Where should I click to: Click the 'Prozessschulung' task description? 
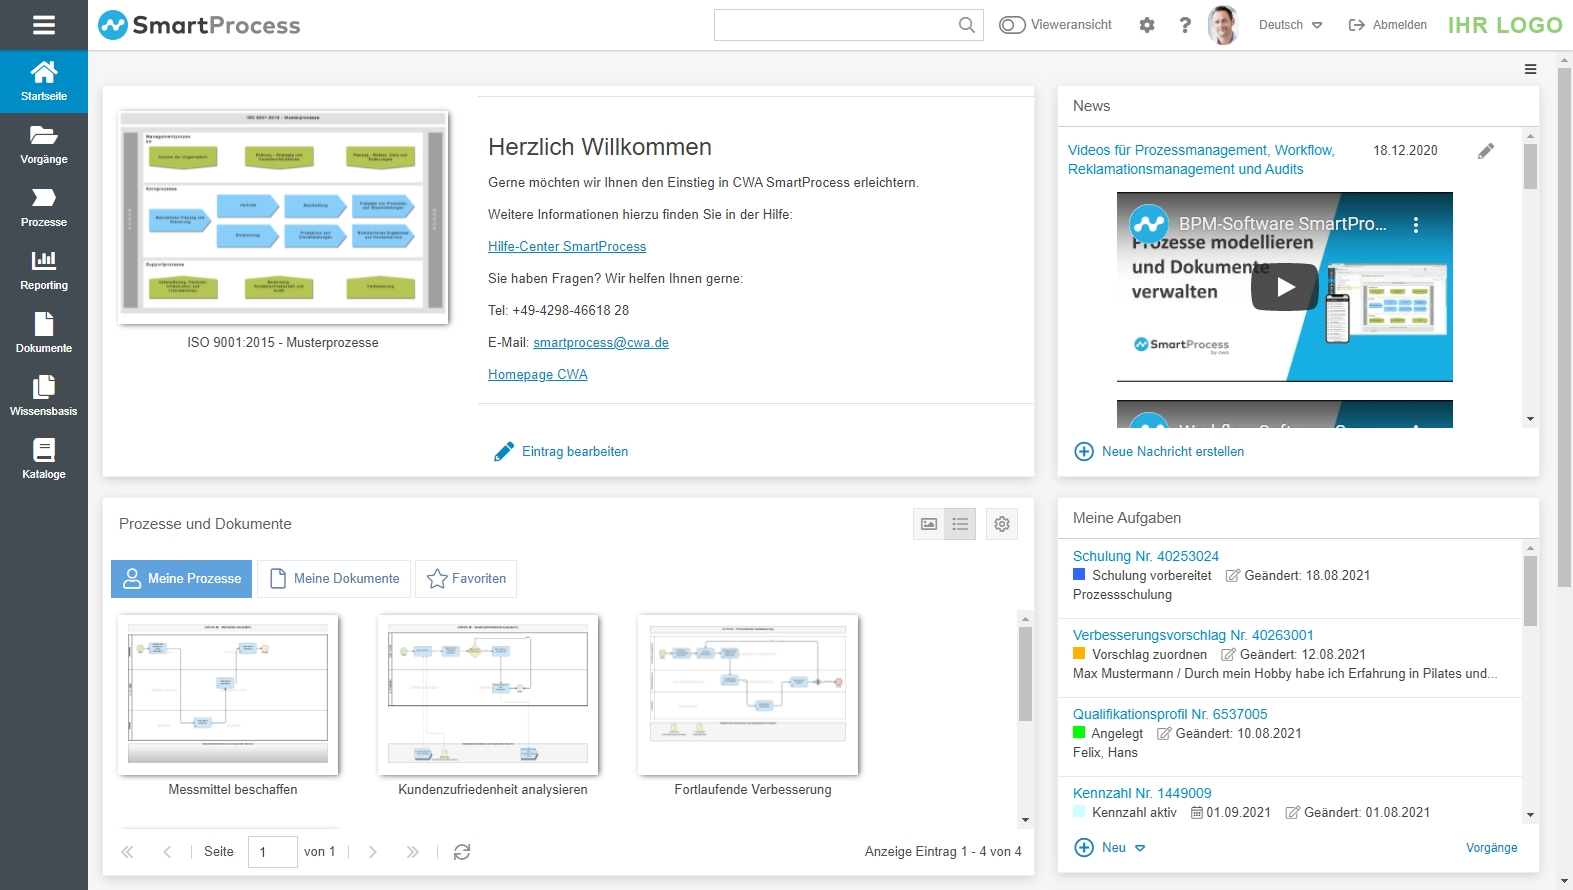click(1122, 595)
